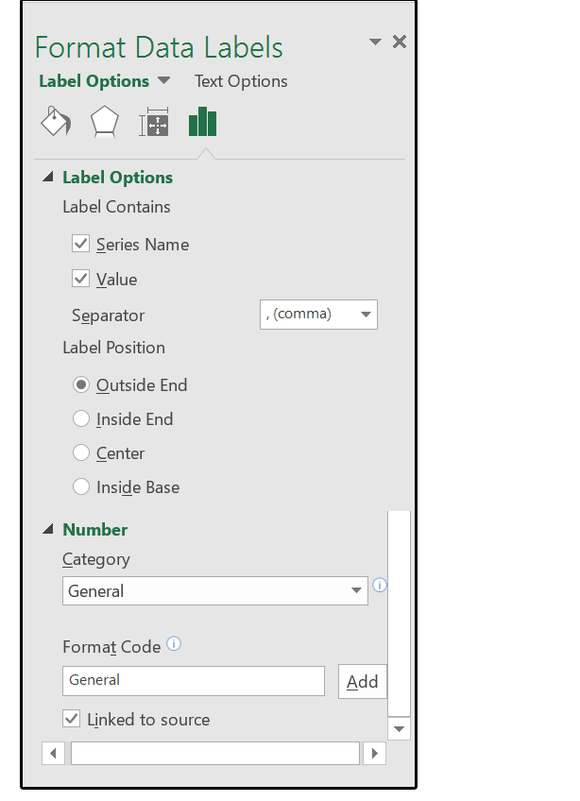Select the Inside End label position
Screen dimensions: 580x801
(81, 419)
